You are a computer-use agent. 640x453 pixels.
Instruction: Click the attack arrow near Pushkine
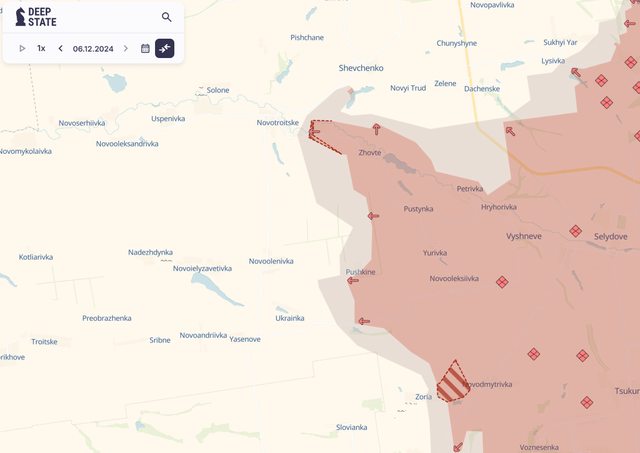pyautogui.click(x=353, y=281)
